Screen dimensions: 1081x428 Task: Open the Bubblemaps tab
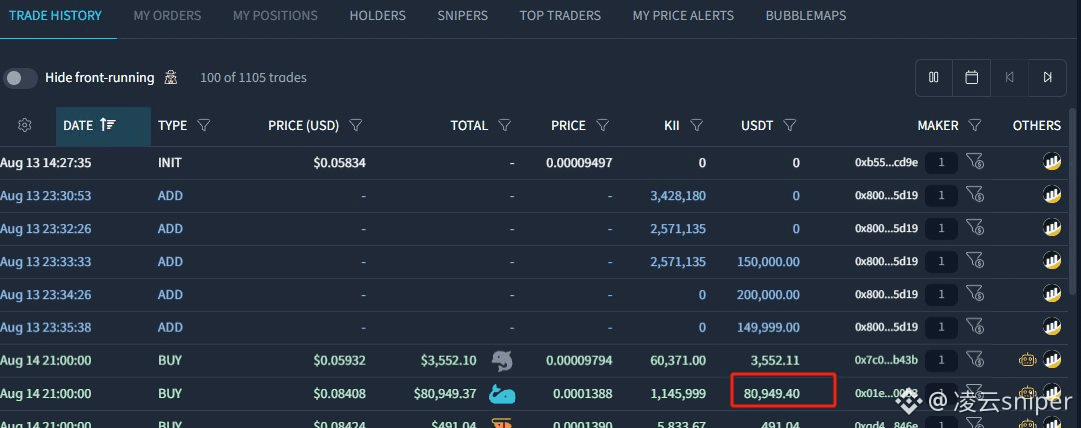[x=806, y=15]
